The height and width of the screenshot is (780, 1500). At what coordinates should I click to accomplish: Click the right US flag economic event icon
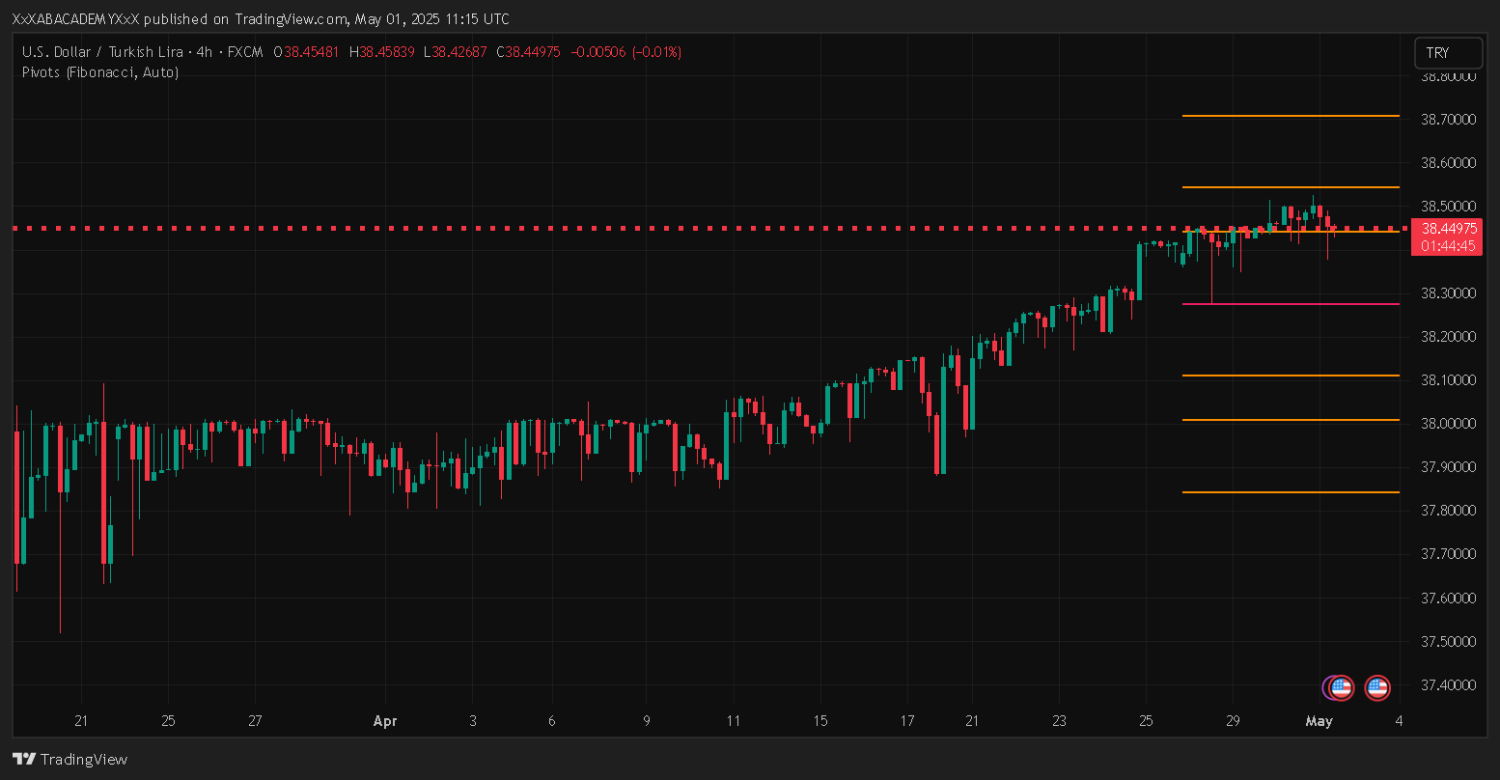coord(1377,687)
